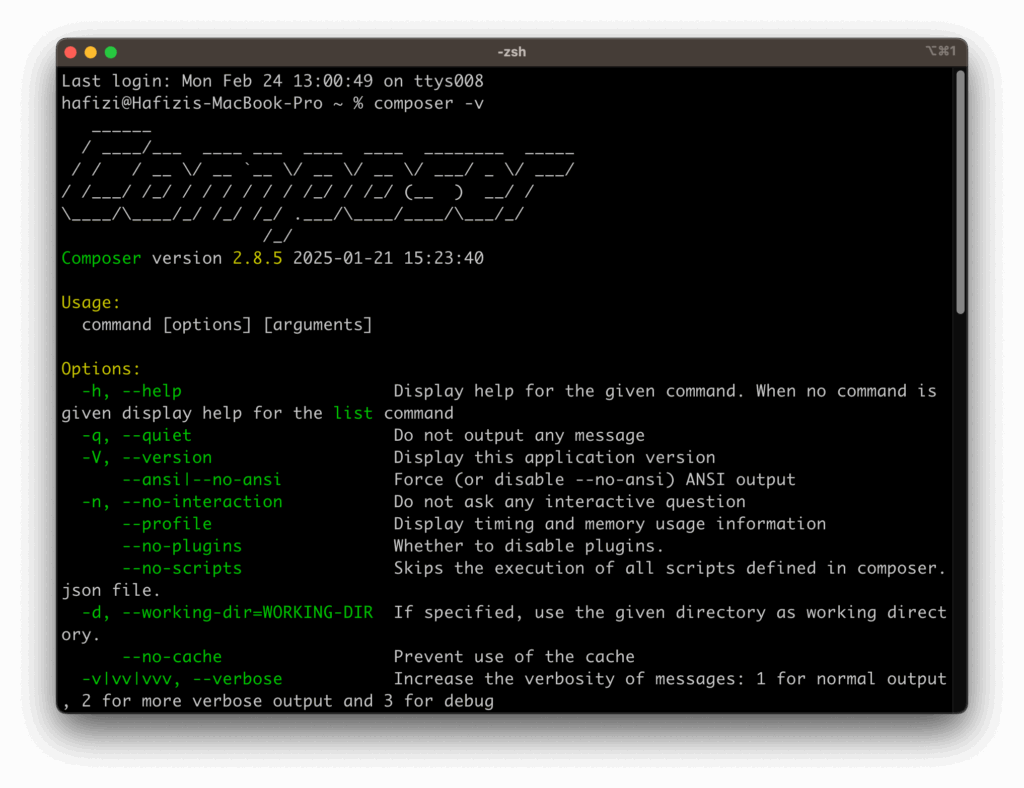Click the terminal vertical scrollbar
The width and height of the screenshot is (1024, 788).
coord(960,193)
